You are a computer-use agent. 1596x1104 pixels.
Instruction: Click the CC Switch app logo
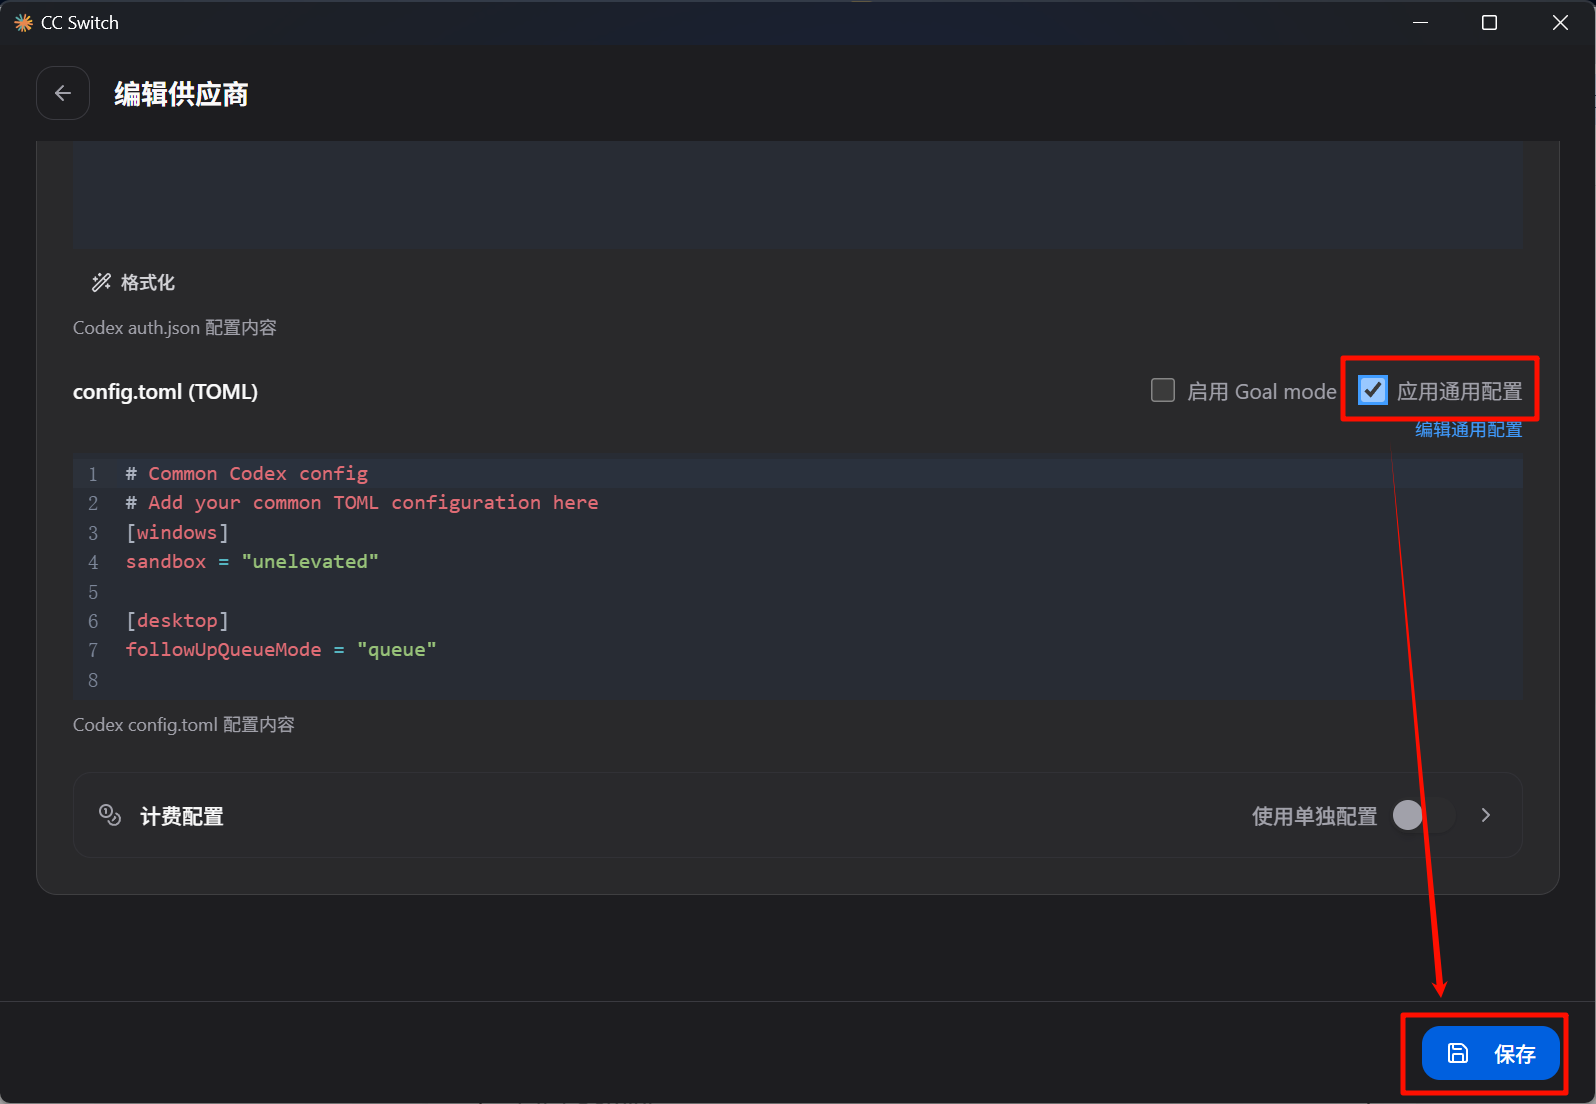pos(23,23)
